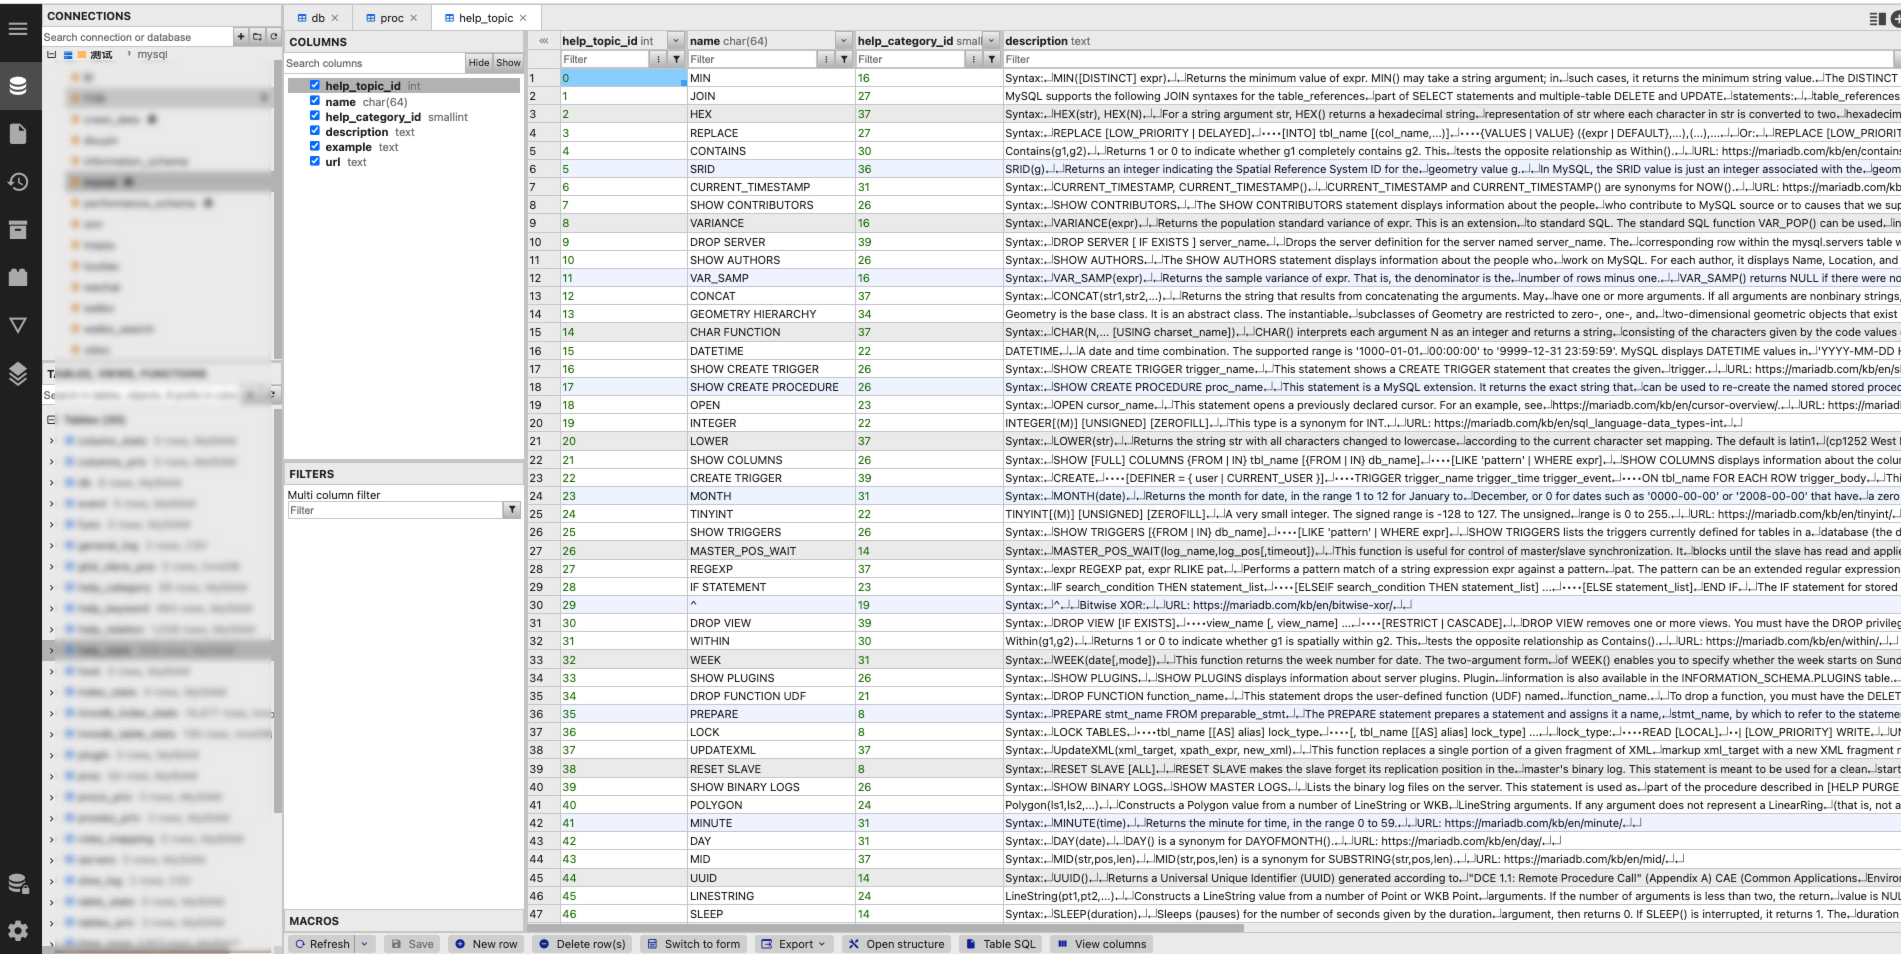
Task: Open the hamburger menu in sidebar
Action: (18, 28)
